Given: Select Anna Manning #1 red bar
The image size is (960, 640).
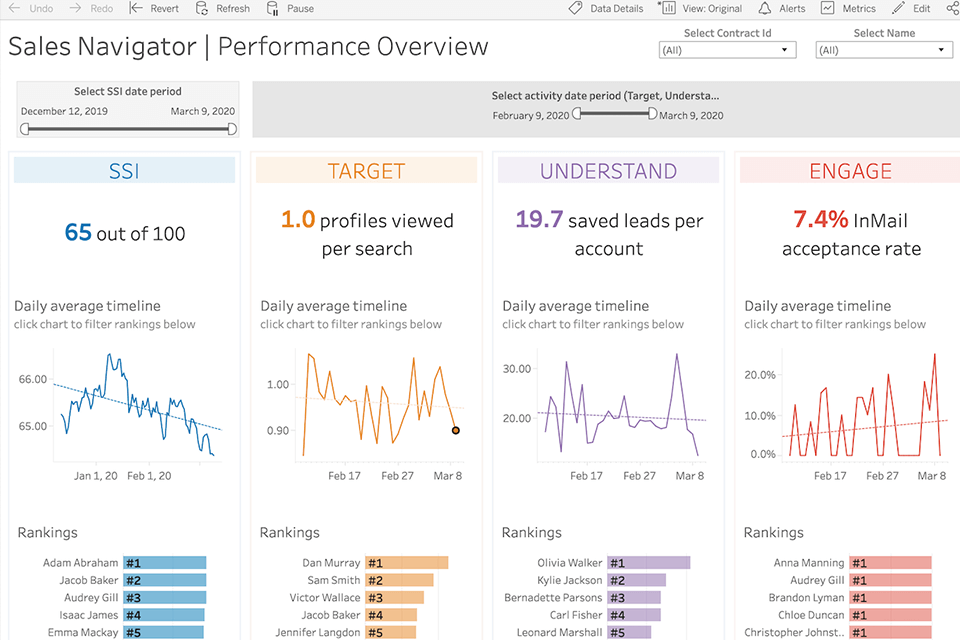Looking at the screenshot, I should pyautogui.click(x=891, y=563).
